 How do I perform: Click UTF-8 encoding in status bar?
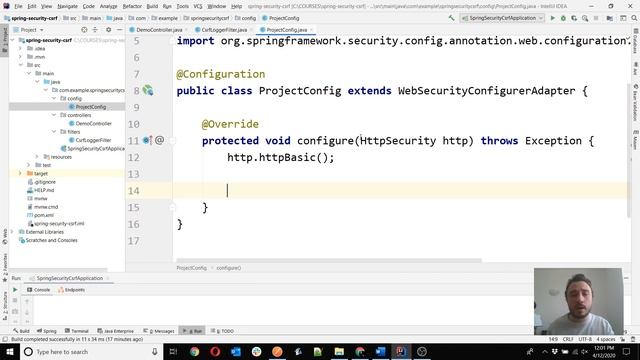585,339
